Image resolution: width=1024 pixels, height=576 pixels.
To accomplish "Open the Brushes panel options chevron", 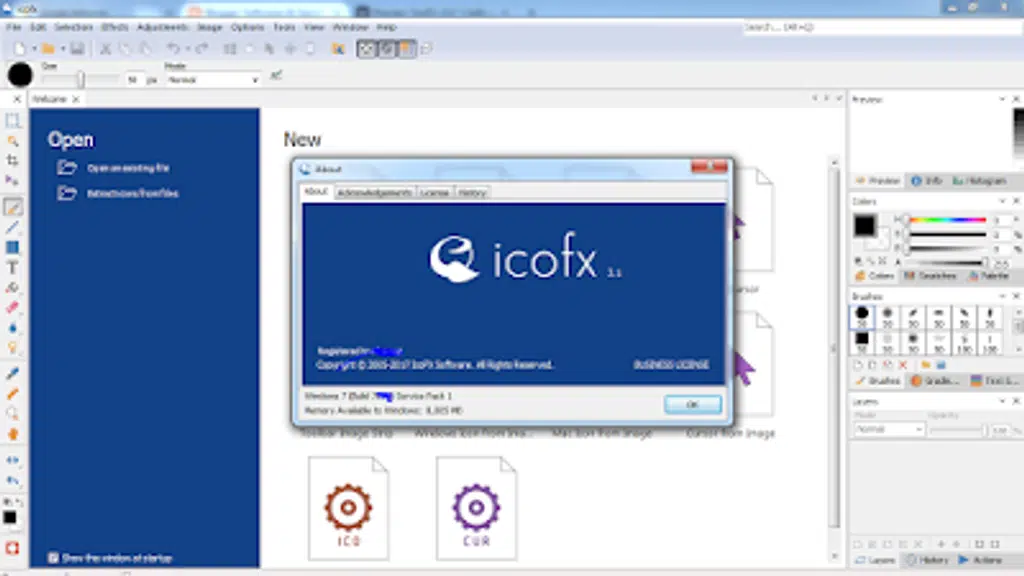I will pos(1002,296).
